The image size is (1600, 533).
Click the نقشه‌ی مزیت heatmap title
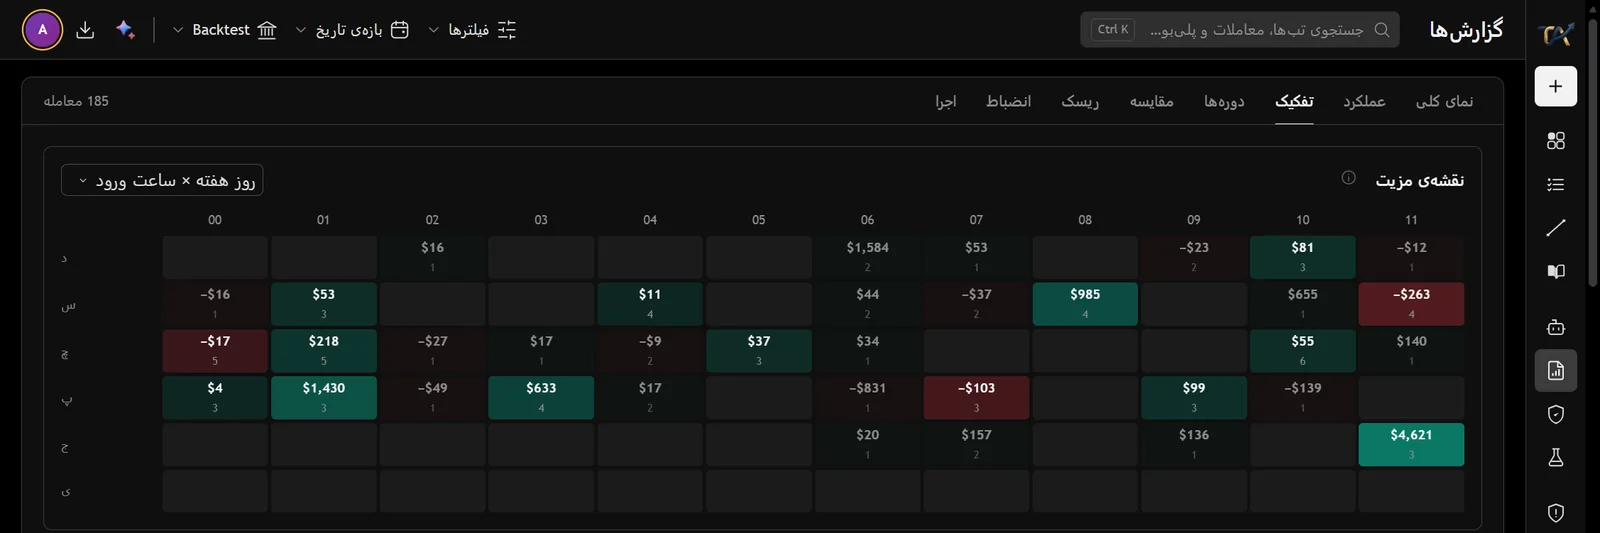(x=1419, y=180)
